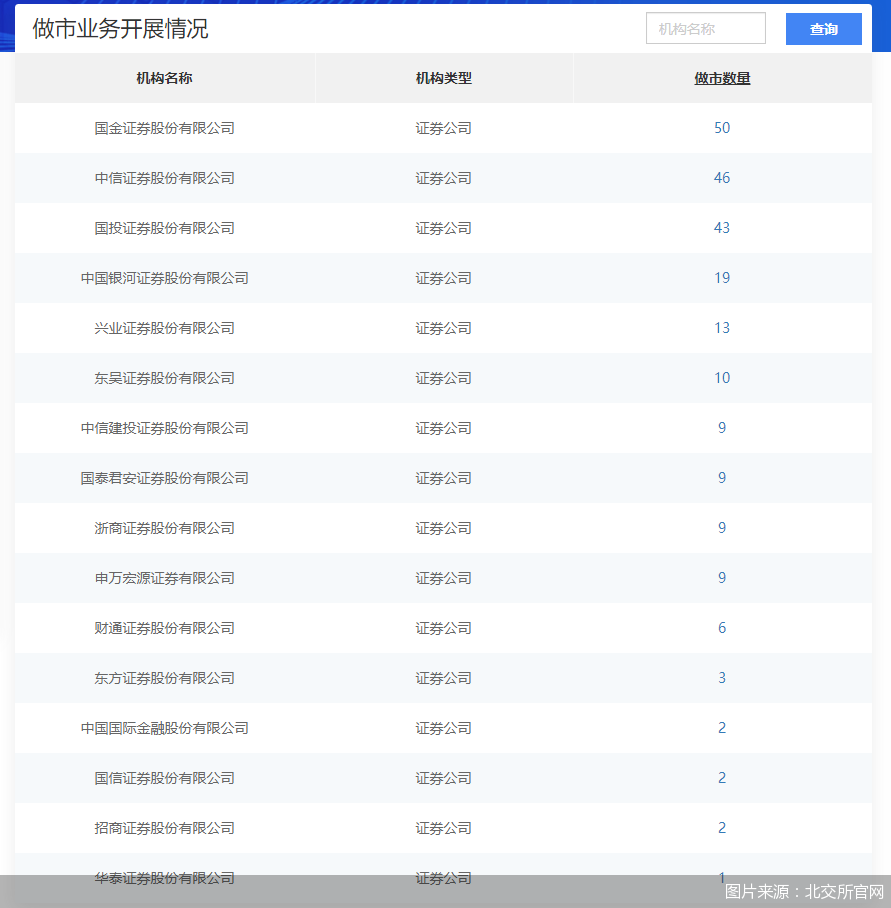Open 中信建投证券's count link showing 9
The height and width of the screenshot is (908, 891).
pyautogui.click(x=722, y=428)
